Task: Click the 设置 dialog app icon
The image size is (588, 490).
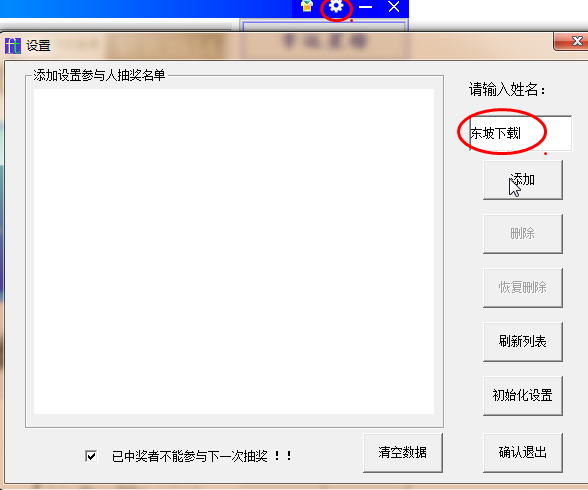Action: [13, 46]
